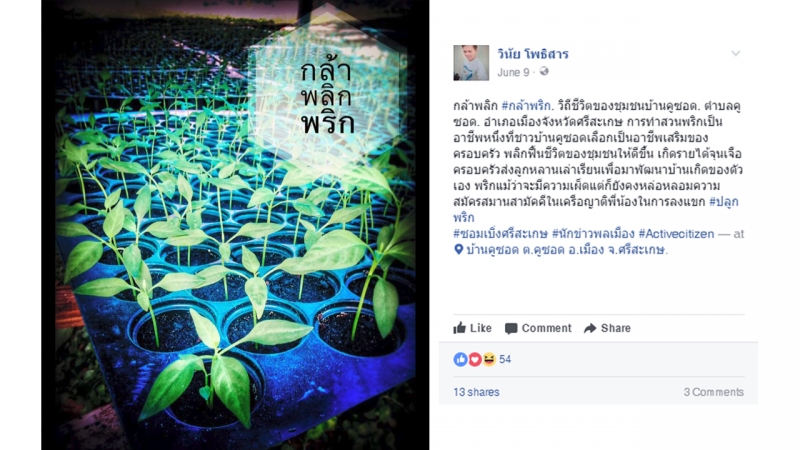This screenshot has width=800, height=450.
Task: Open the 3 Comments link
Action: 713,392
